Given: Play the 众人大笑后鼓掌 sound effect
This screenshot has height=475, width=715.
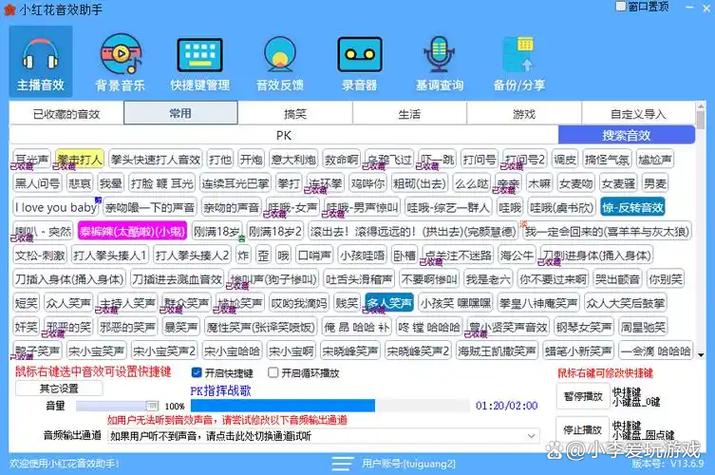Looking at the screenshot, I should pyautogui.click(x=626, y=303).
